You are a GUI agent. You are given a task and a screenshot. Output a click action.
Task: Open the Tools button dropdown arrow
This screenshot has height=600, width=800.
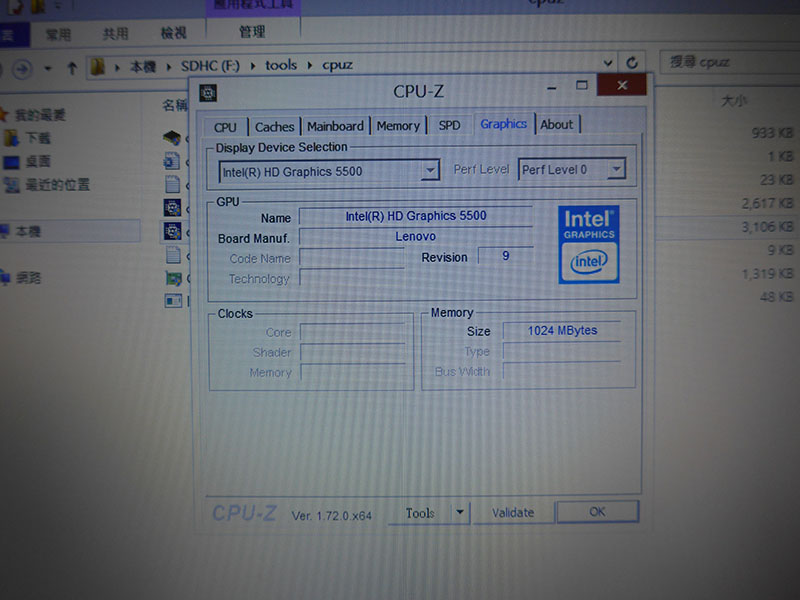pyautogui.click(x=459, y=513)
